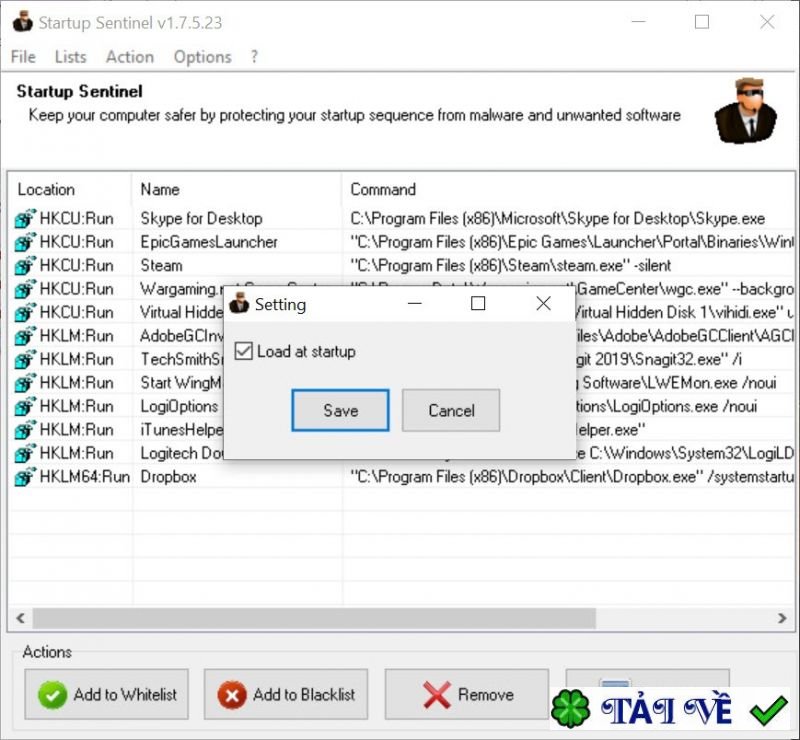Viewport: 800px width, 740px height.
Task: Click the Skype.exe command path
Action: tap(558, 218)
